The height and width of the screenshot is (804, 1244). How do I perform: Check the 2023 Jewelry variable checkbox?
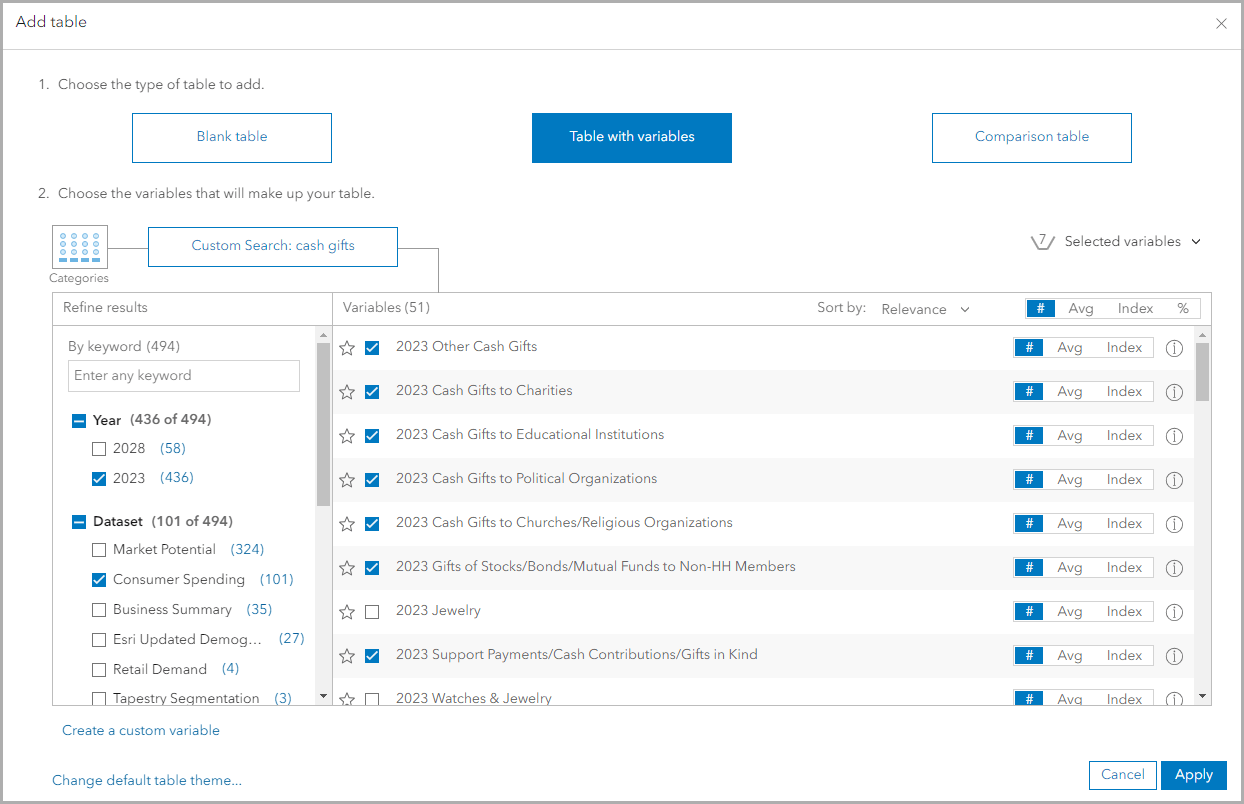click(x=372, y=612)
